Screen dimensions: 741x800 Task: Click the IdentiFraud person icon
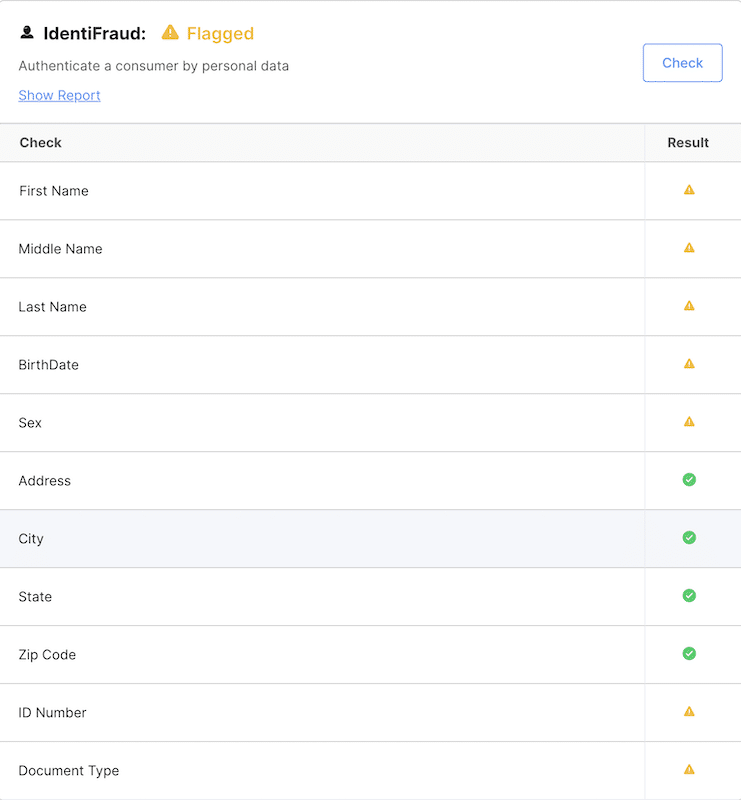click(x=27, y=33)
